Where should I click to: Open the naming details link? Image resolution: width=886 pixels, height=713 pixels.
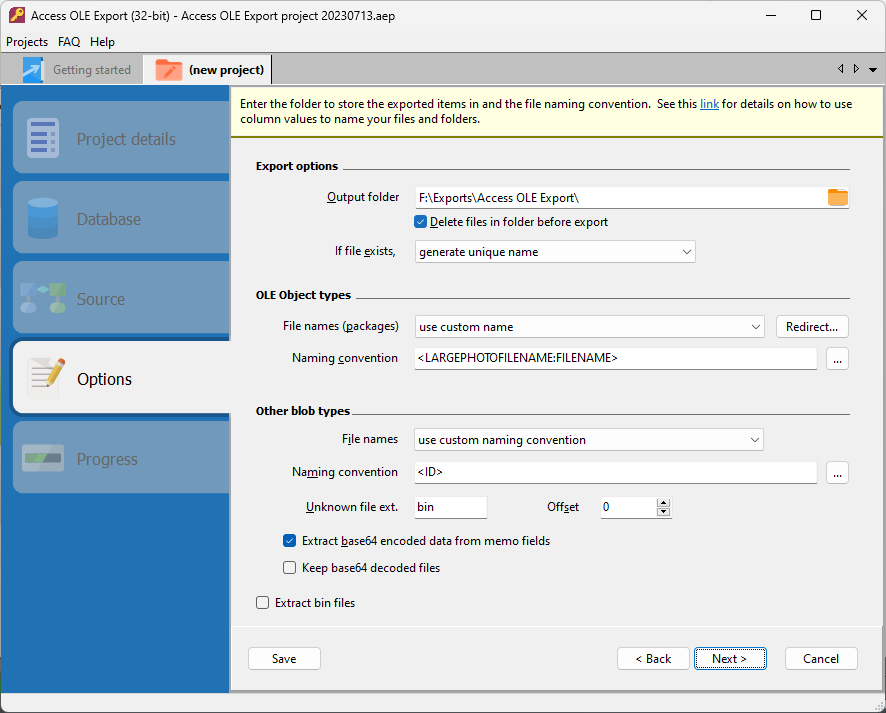709,104
